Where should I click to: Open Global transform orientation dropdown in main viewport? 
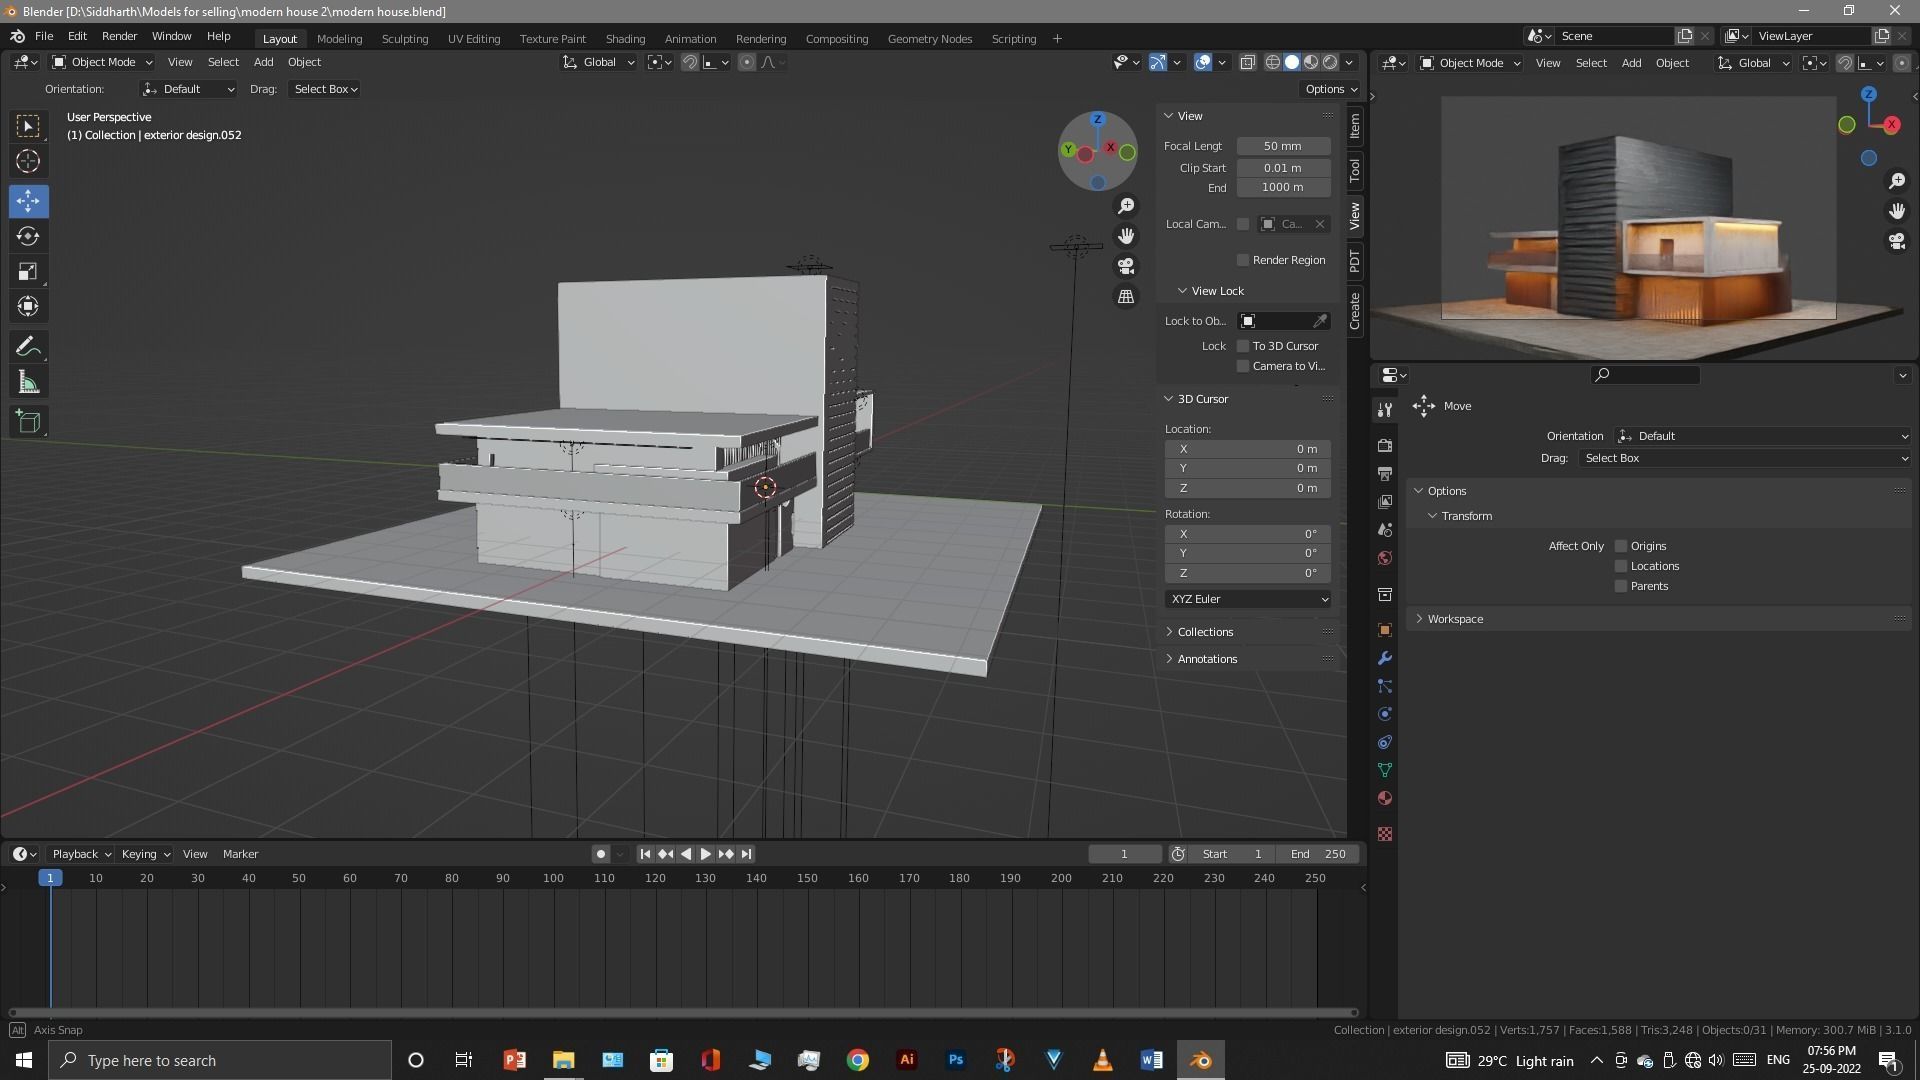click(x=598, y=62)
